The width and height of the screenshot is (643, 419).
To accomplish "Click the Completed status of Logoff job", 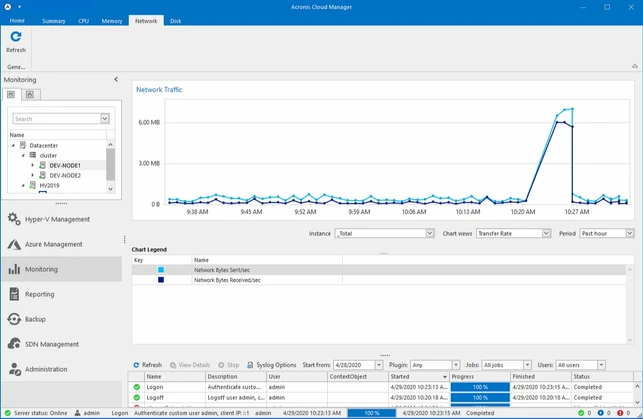I will click(x=588, y=398).
